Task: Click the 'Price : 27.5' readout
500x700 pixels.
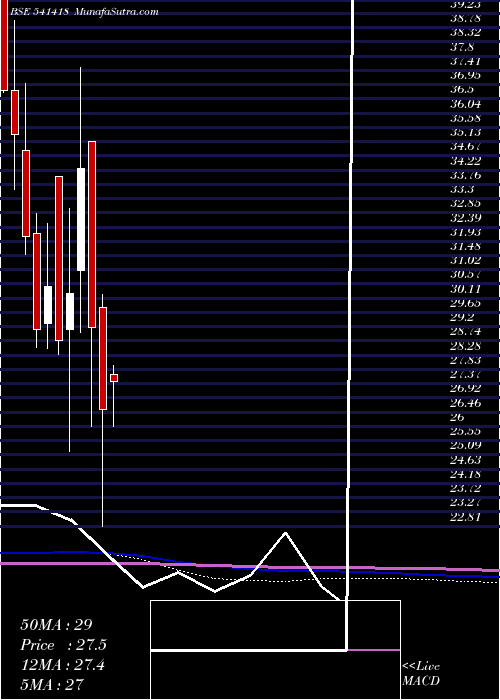Action: coord(64,645)
